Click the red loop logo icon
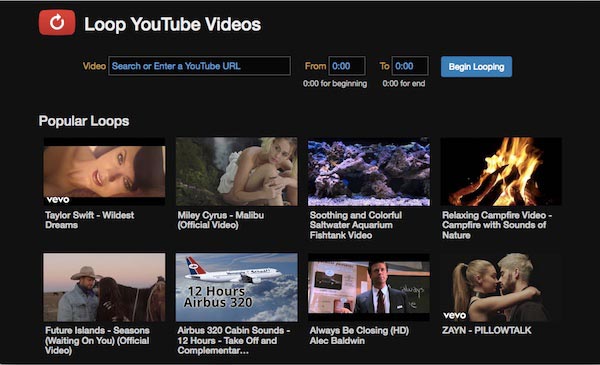Viewport: 600px width, 365px height. coord(57,23)
